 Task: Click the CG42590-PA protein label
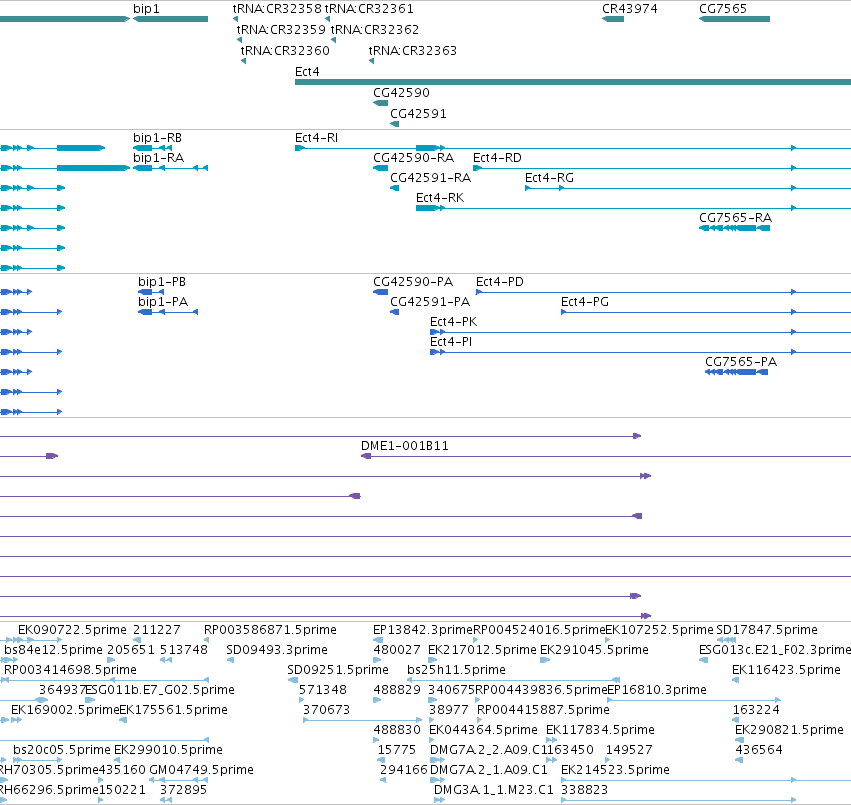(413, 282)
